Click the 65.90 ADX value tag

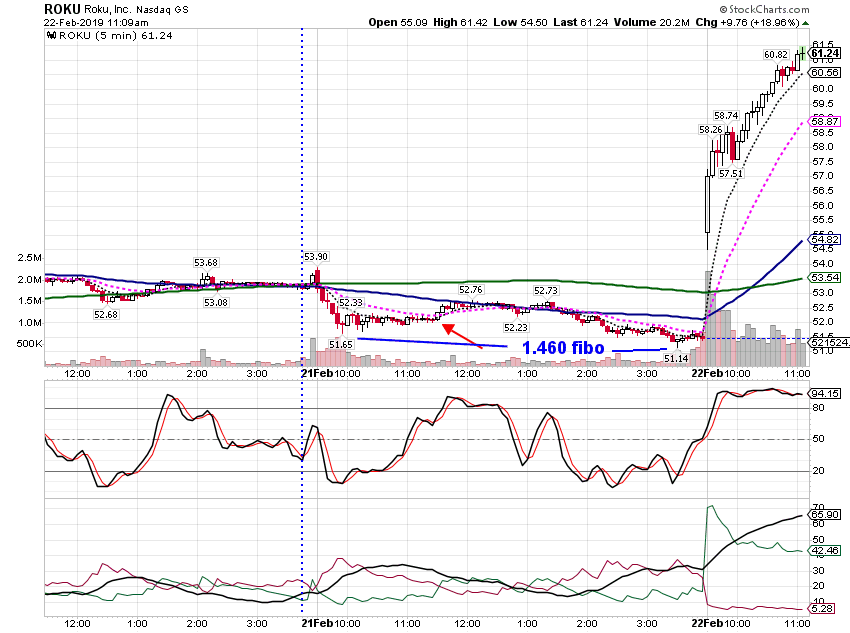(825, 515)
